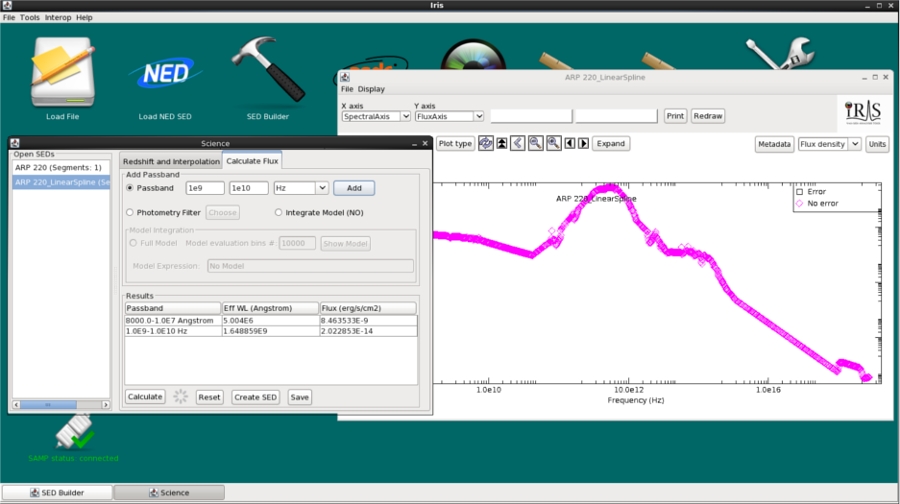Open the Tools menu
900x504 pixels.
(x=30, y=17)
